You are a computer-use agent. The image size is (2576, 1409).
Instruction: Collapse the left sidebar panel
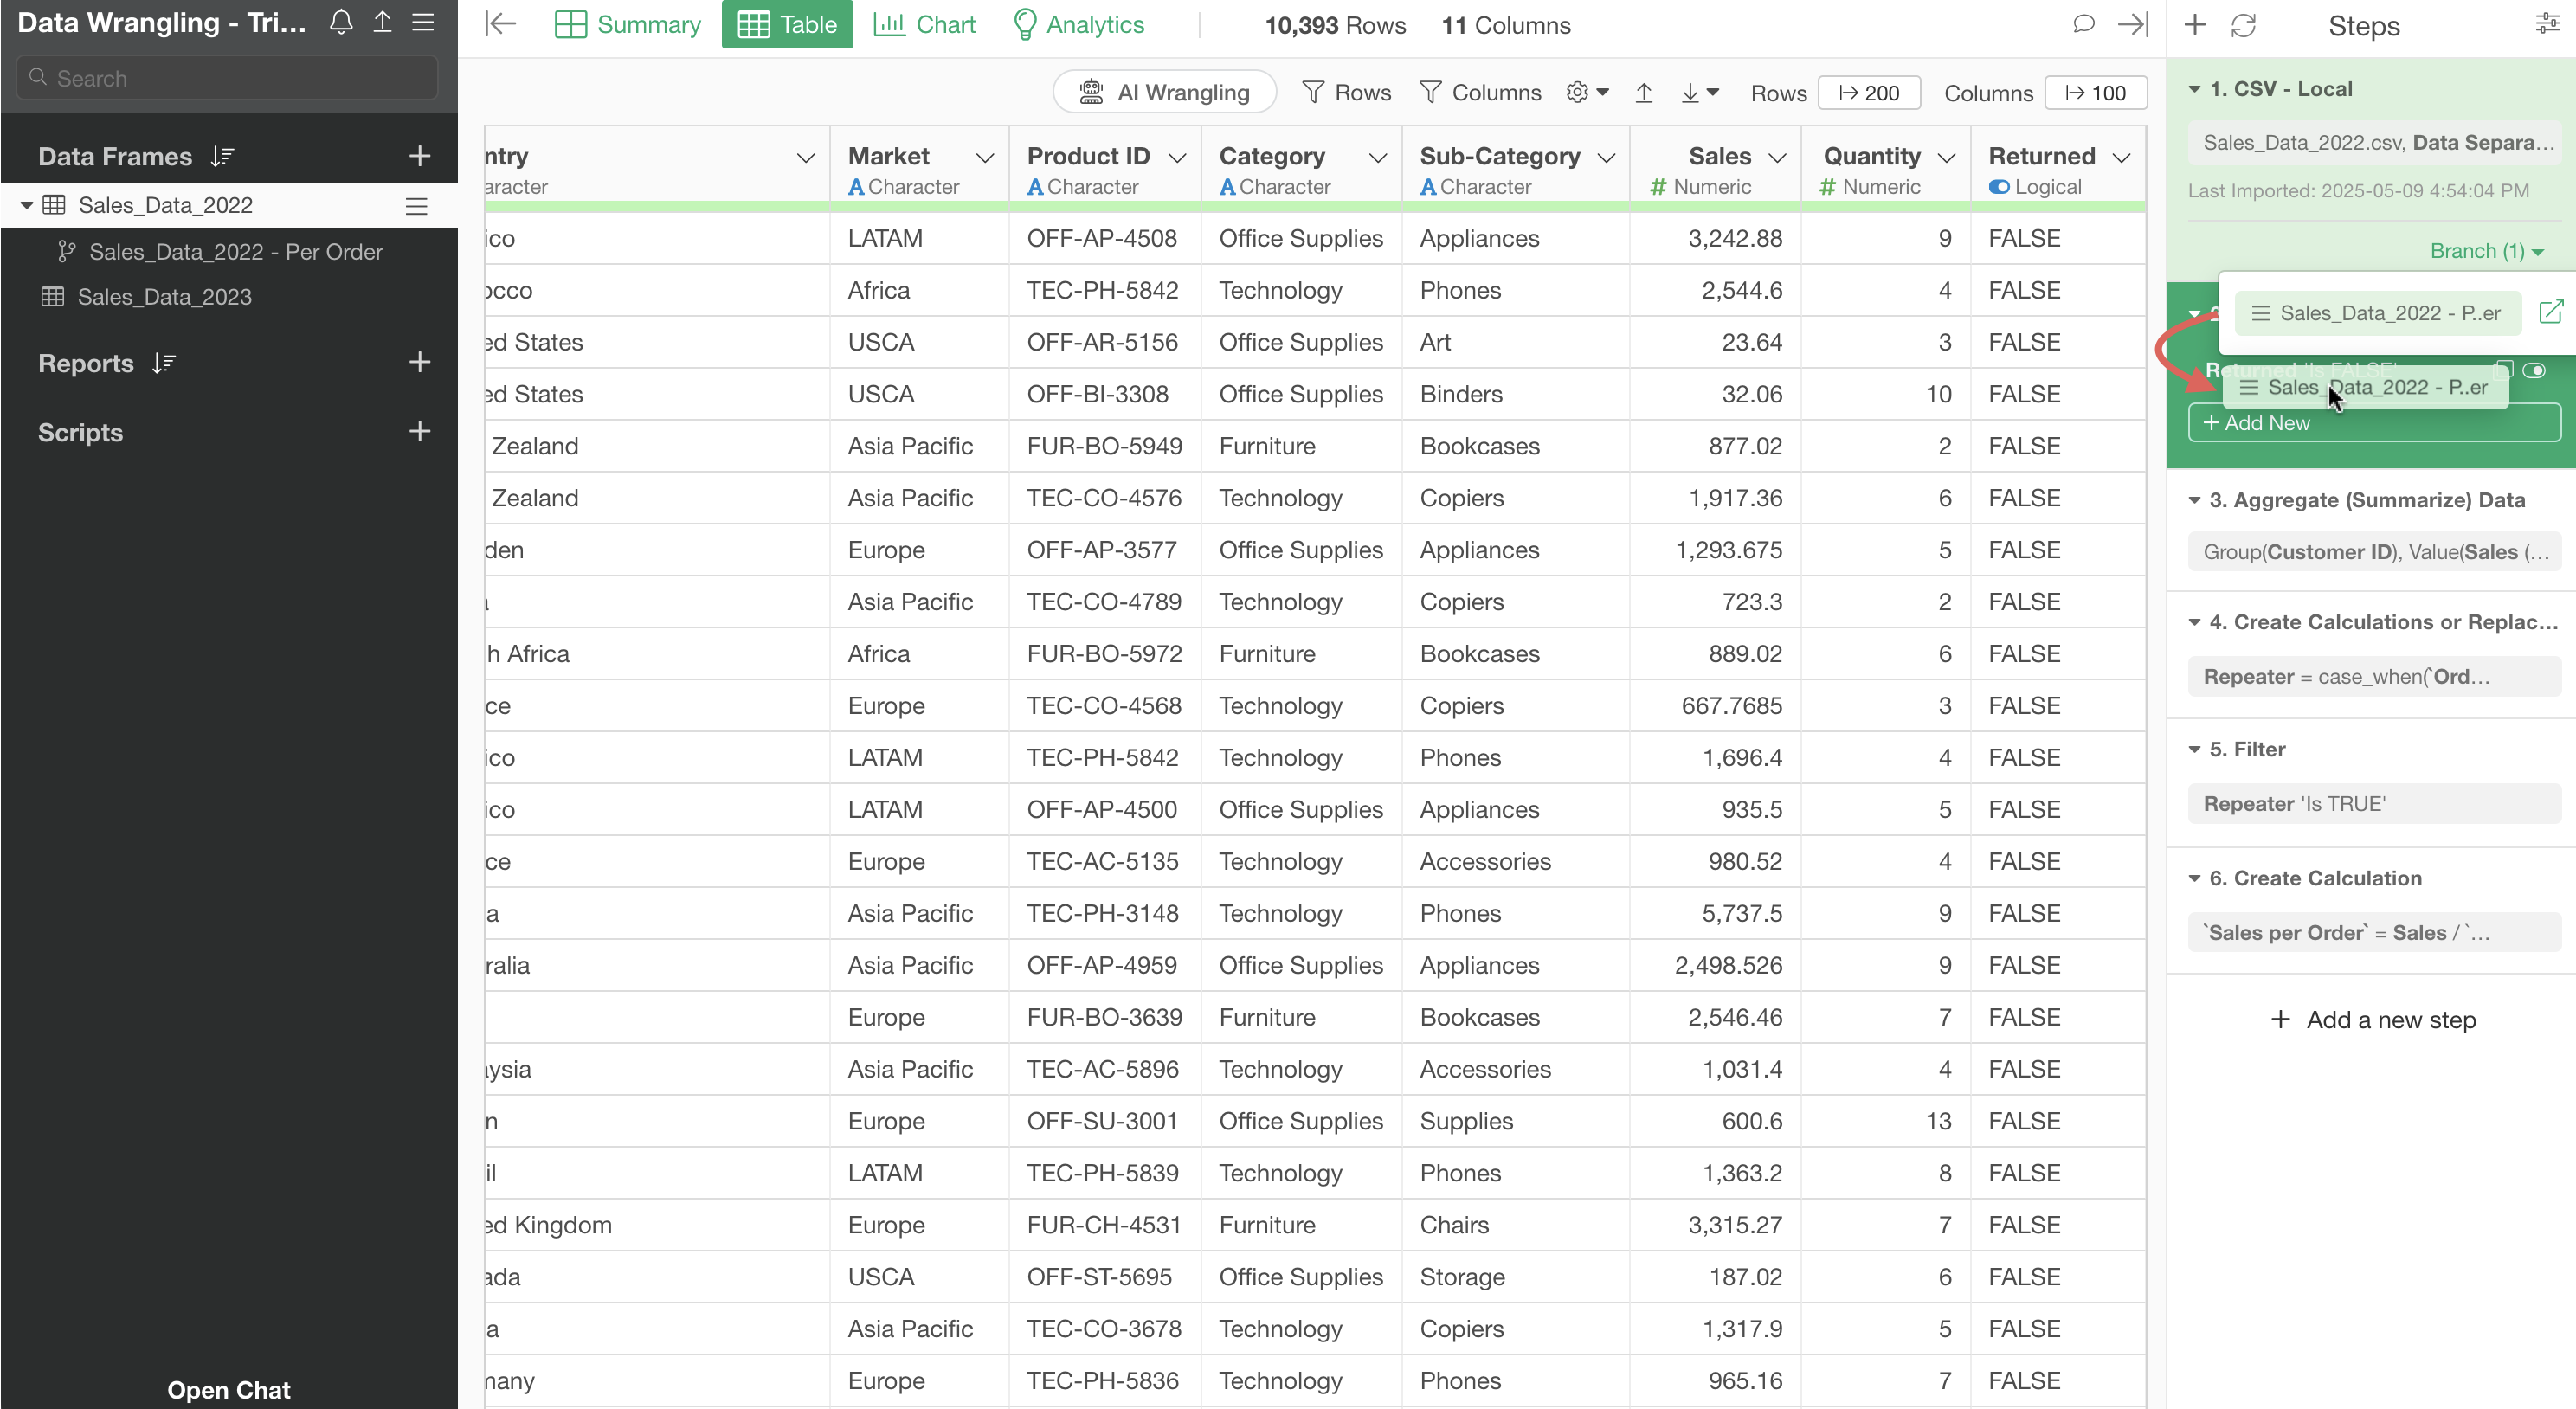[500, 24]
